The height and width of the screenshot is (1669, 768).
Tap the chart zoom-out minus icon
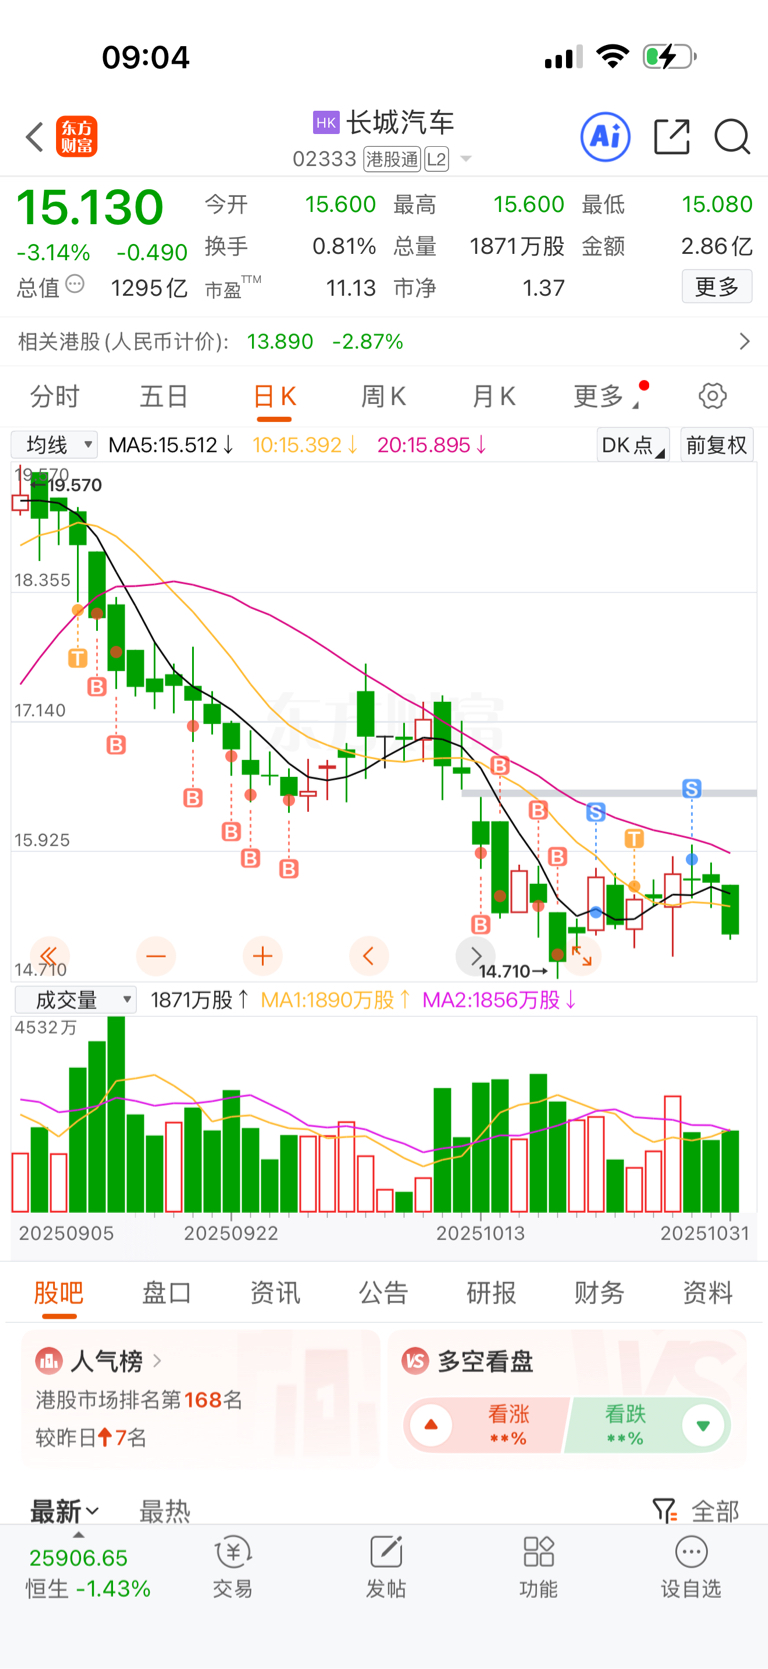point(156,956)
